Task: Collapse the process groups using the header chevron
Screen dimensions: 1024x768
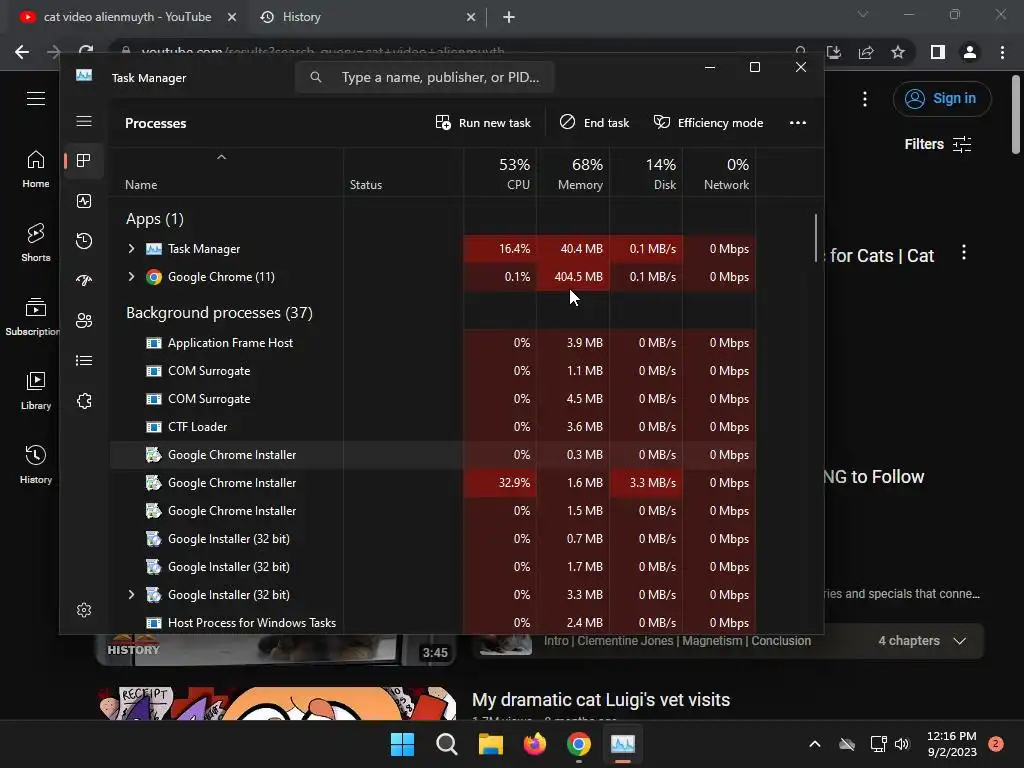Action: [x=221, y=157]
